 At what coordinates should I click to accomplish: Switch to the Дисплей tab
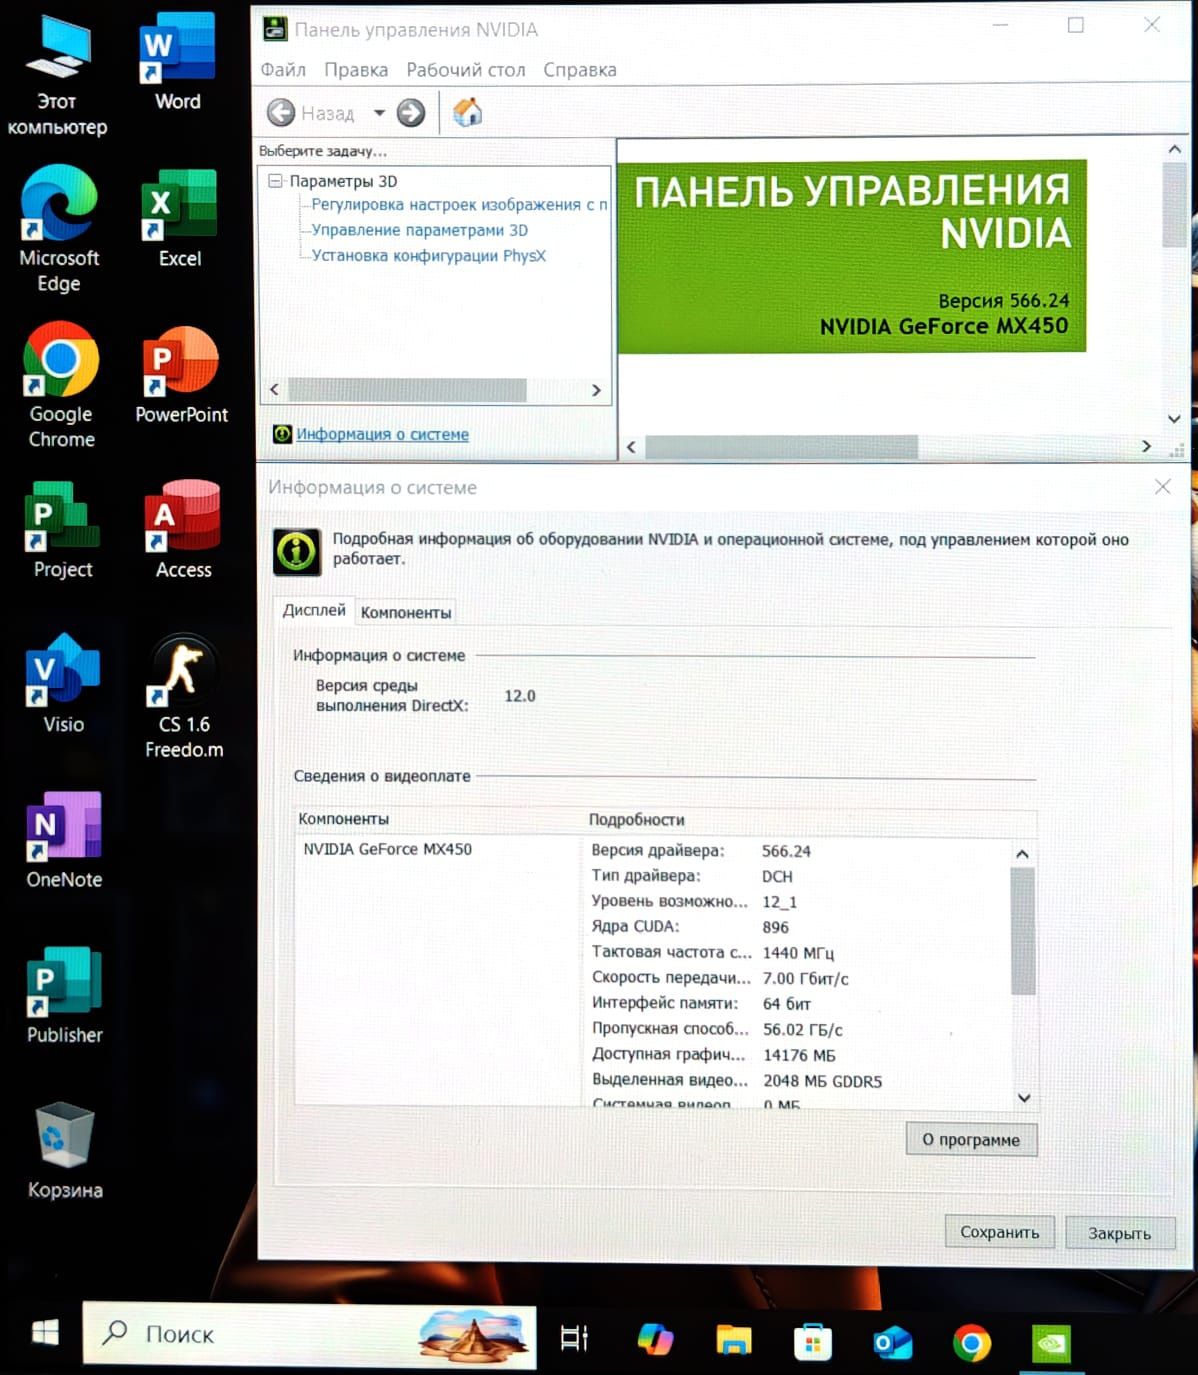coord(314,610)
